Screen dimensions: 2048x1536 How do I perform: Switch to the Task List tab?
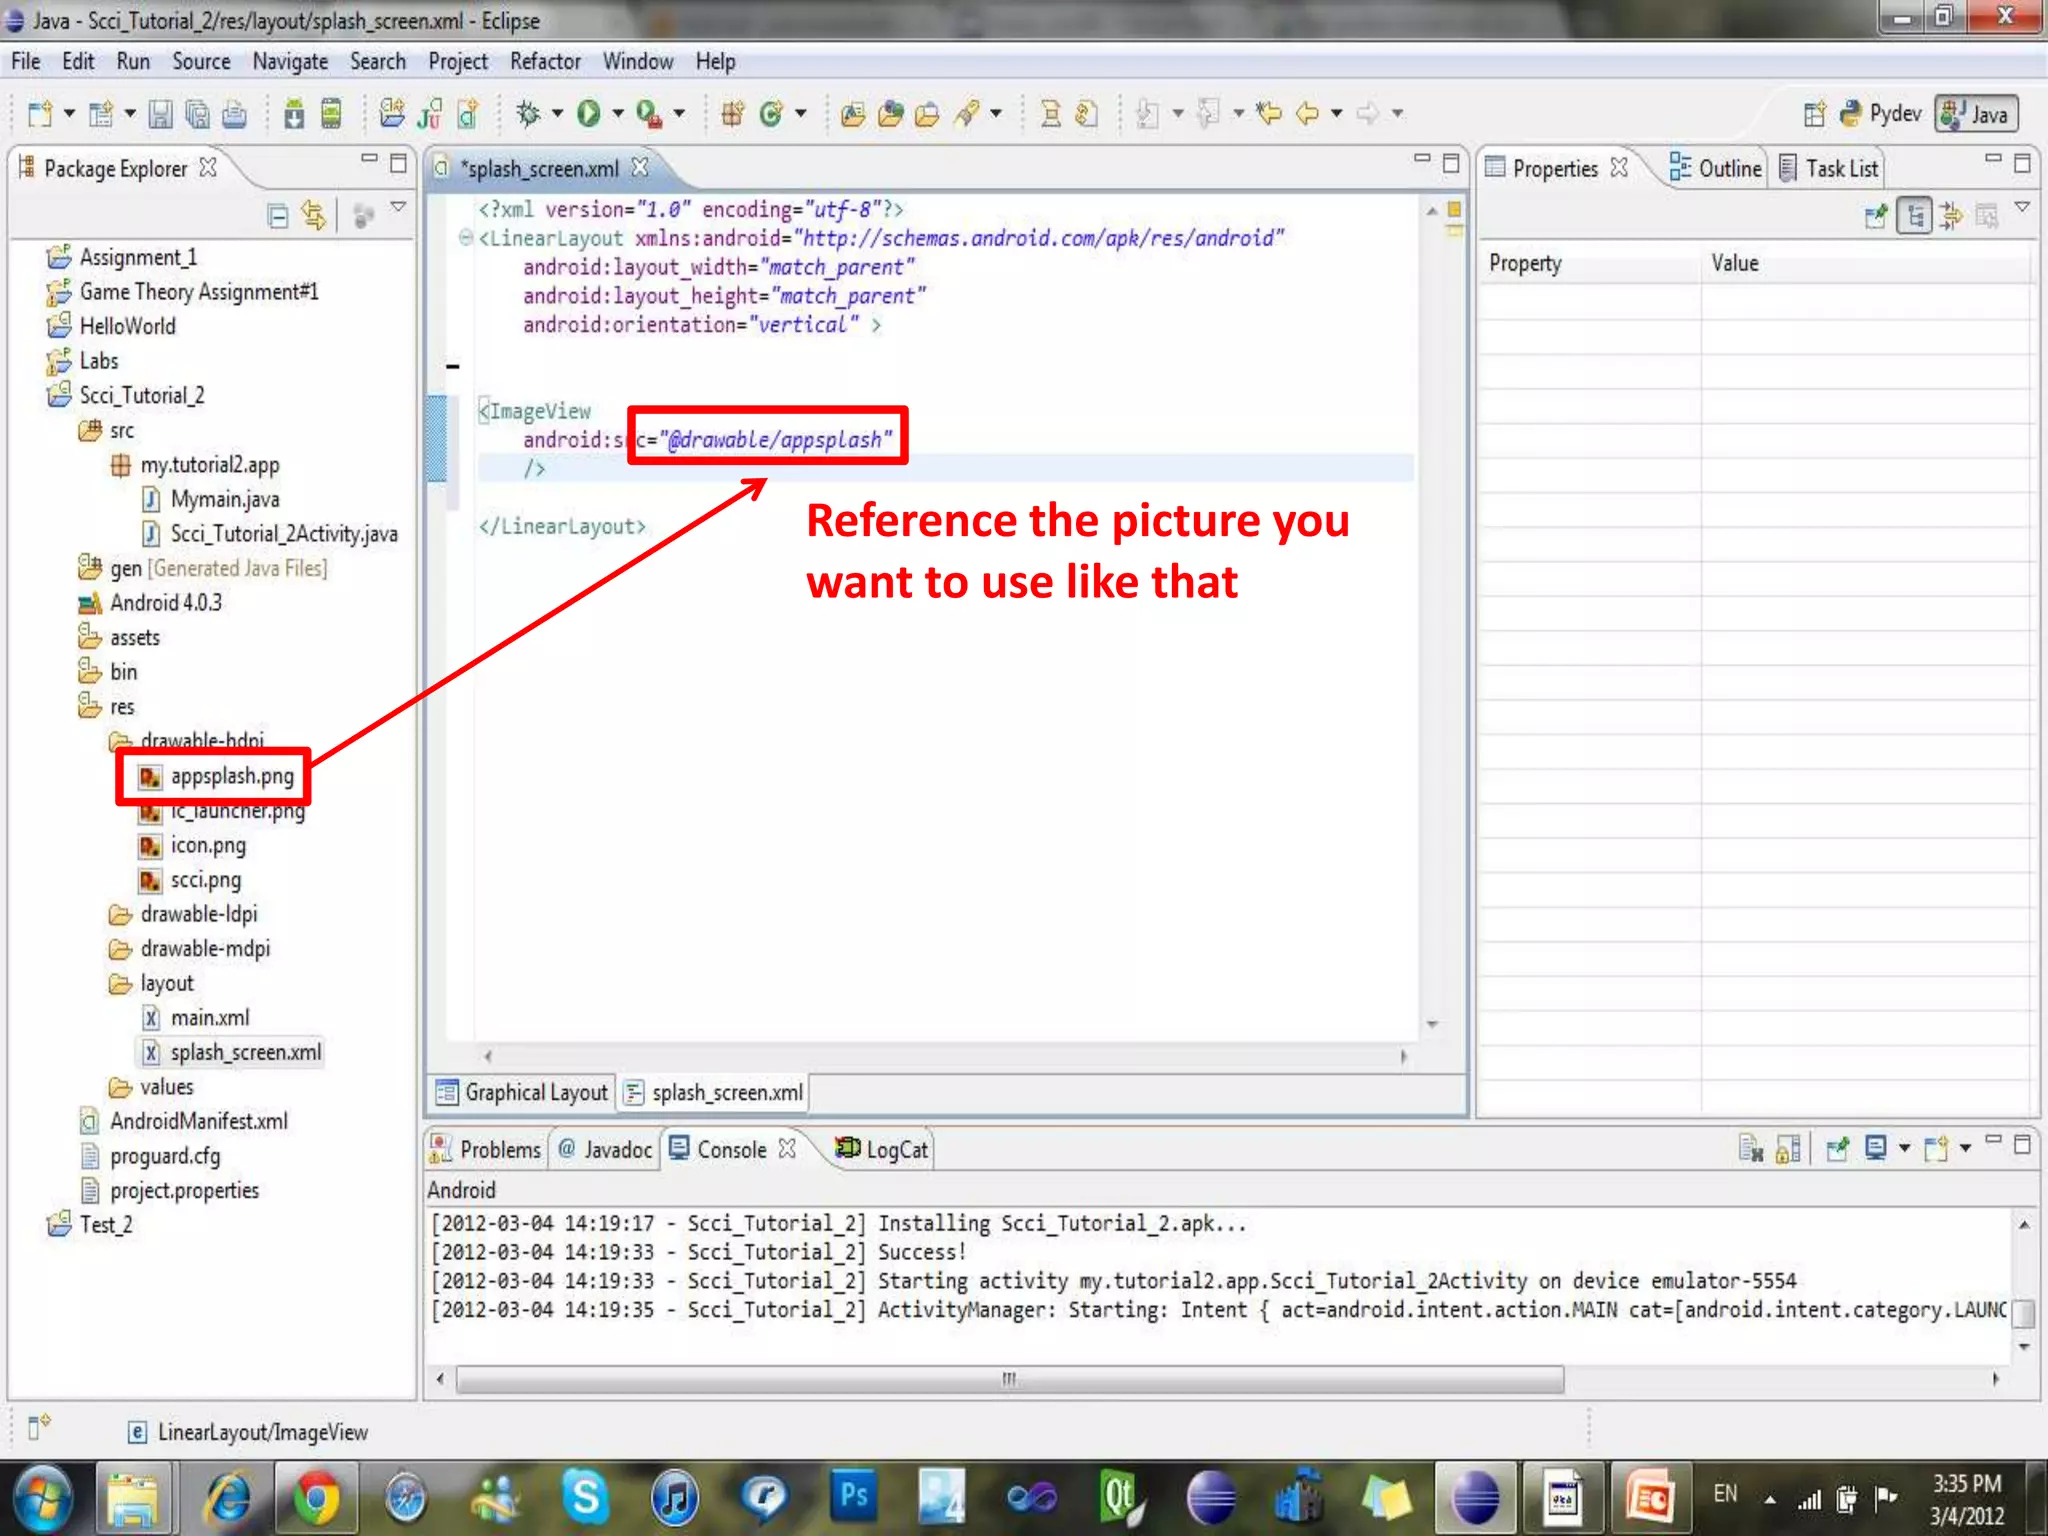(x=1829, y=168)
